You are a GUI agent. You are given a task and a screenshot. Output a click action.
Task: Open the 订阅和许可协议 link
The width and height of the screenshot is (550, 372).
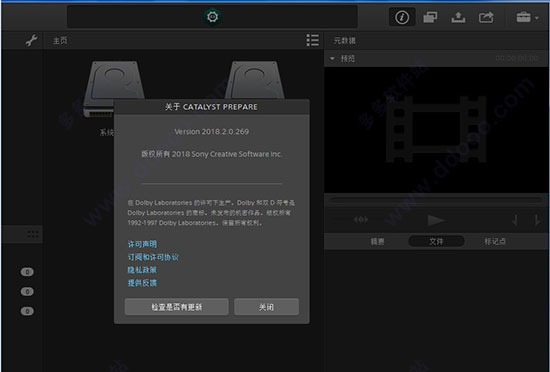click(x=153, y=257)
